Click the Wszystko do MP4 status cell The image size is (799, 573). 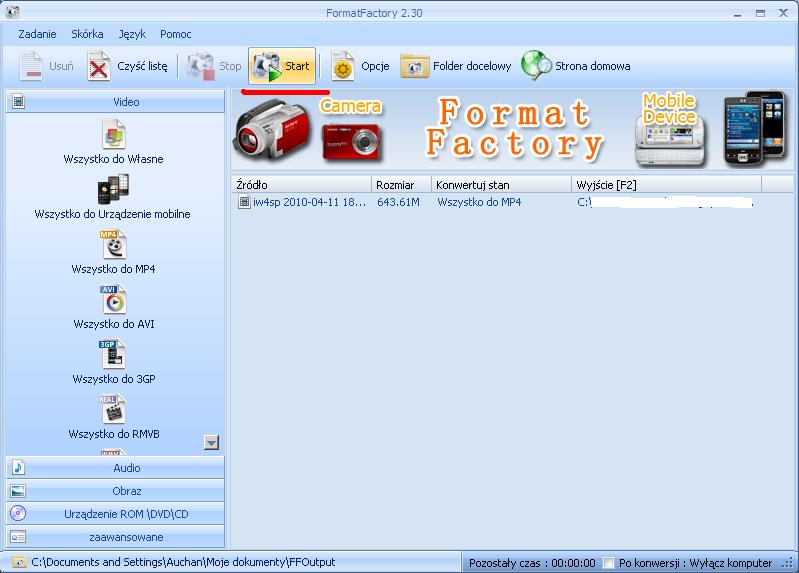coord(479,202)
